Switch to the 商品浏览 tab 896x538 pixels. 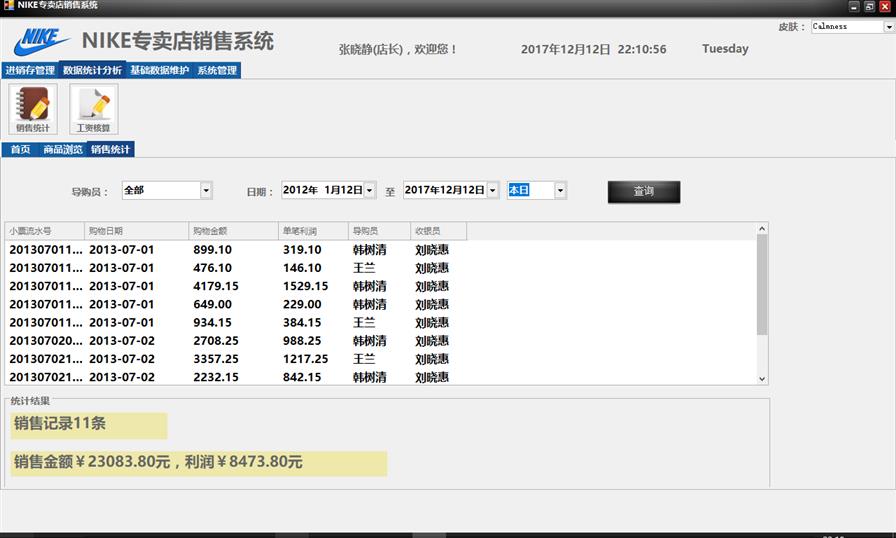coord(62,149)
